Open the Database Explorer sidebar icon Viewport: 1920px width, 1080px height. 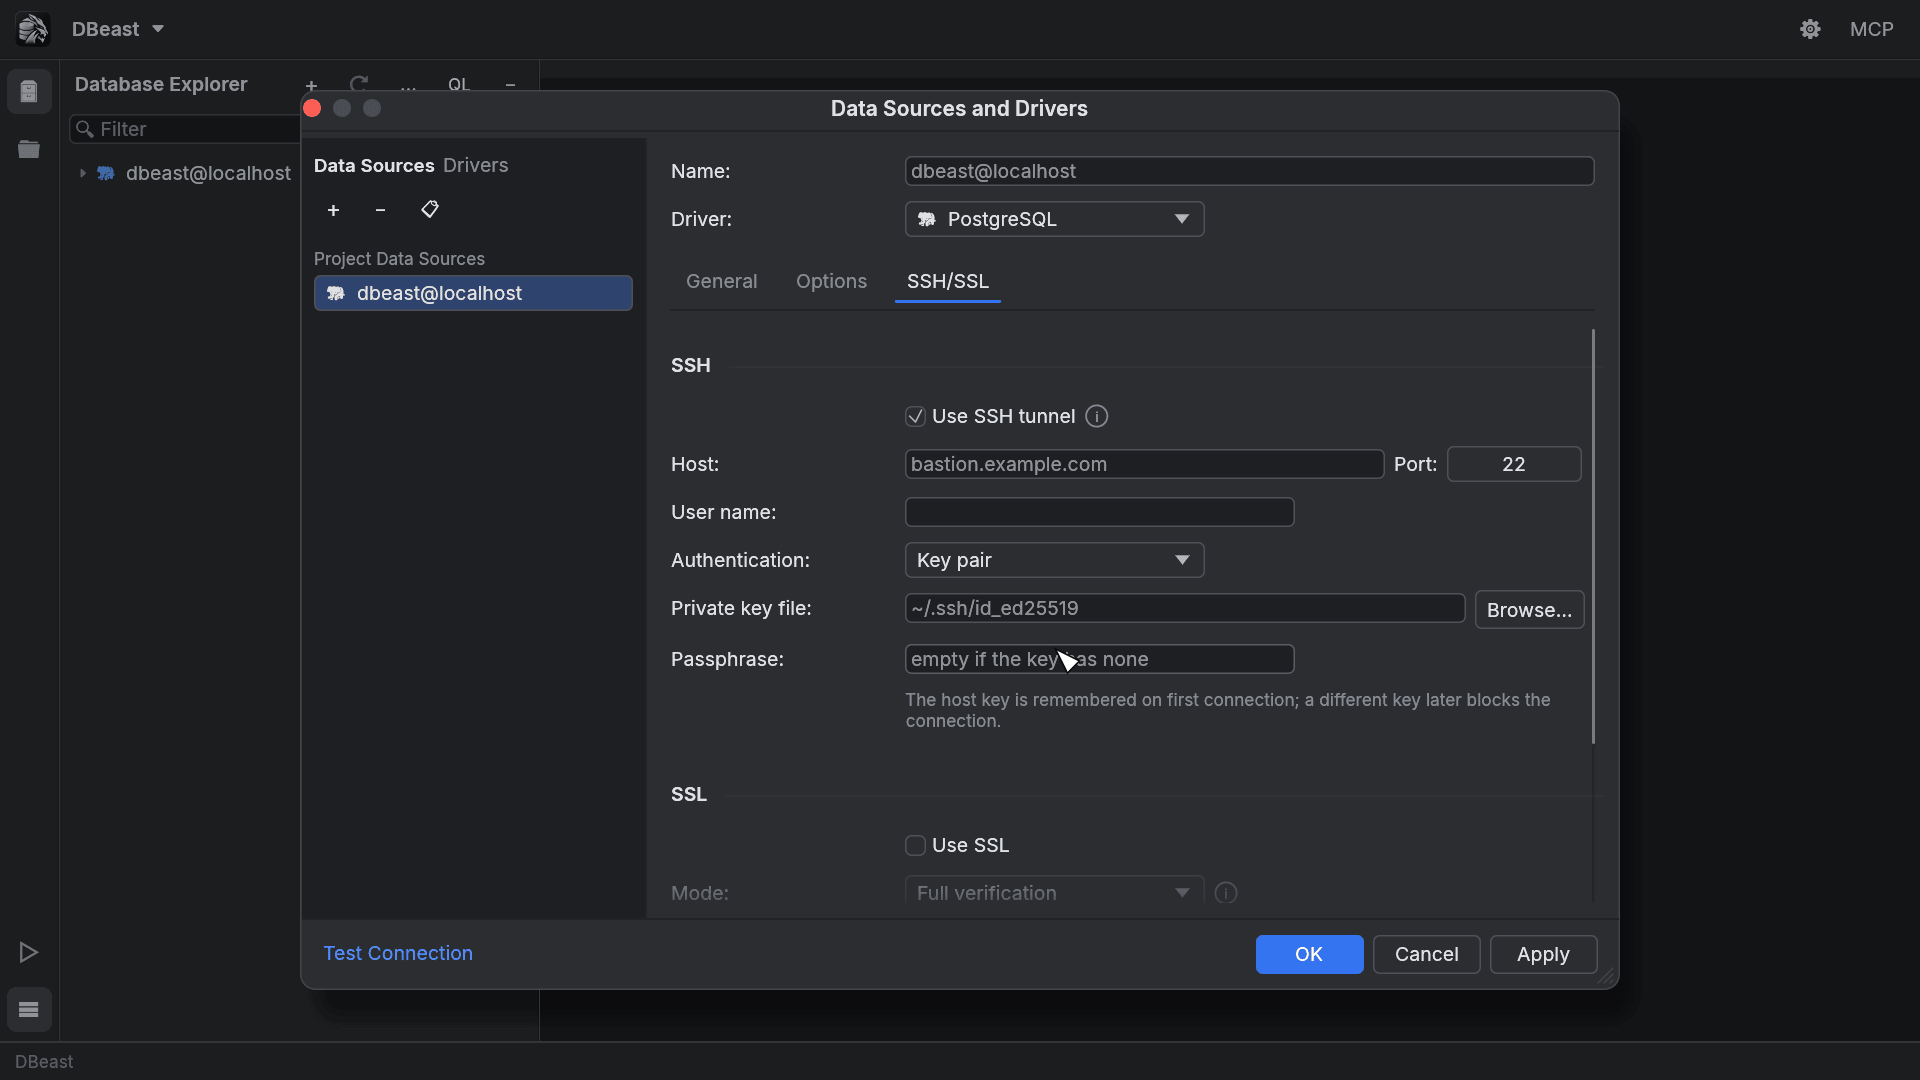[x=29, y=92]
